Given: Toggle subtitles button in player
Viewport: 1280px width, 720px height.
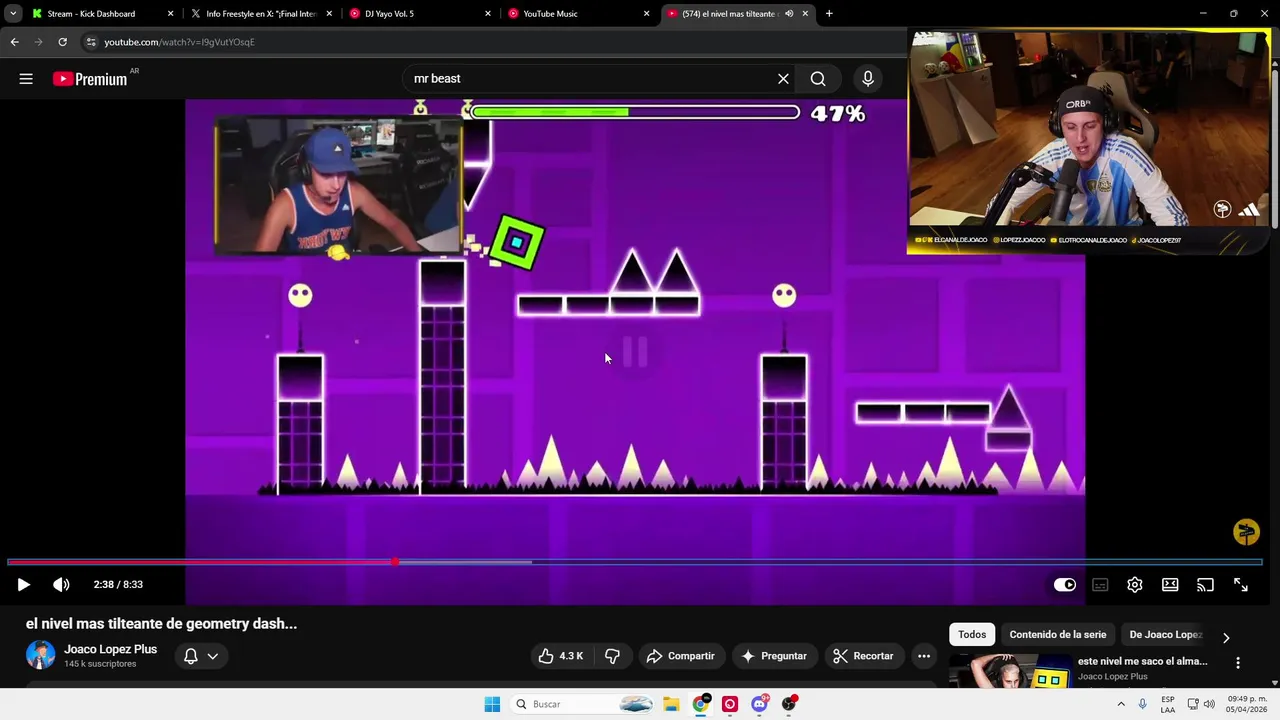Looking at the screenshot, I should 1100,585.
